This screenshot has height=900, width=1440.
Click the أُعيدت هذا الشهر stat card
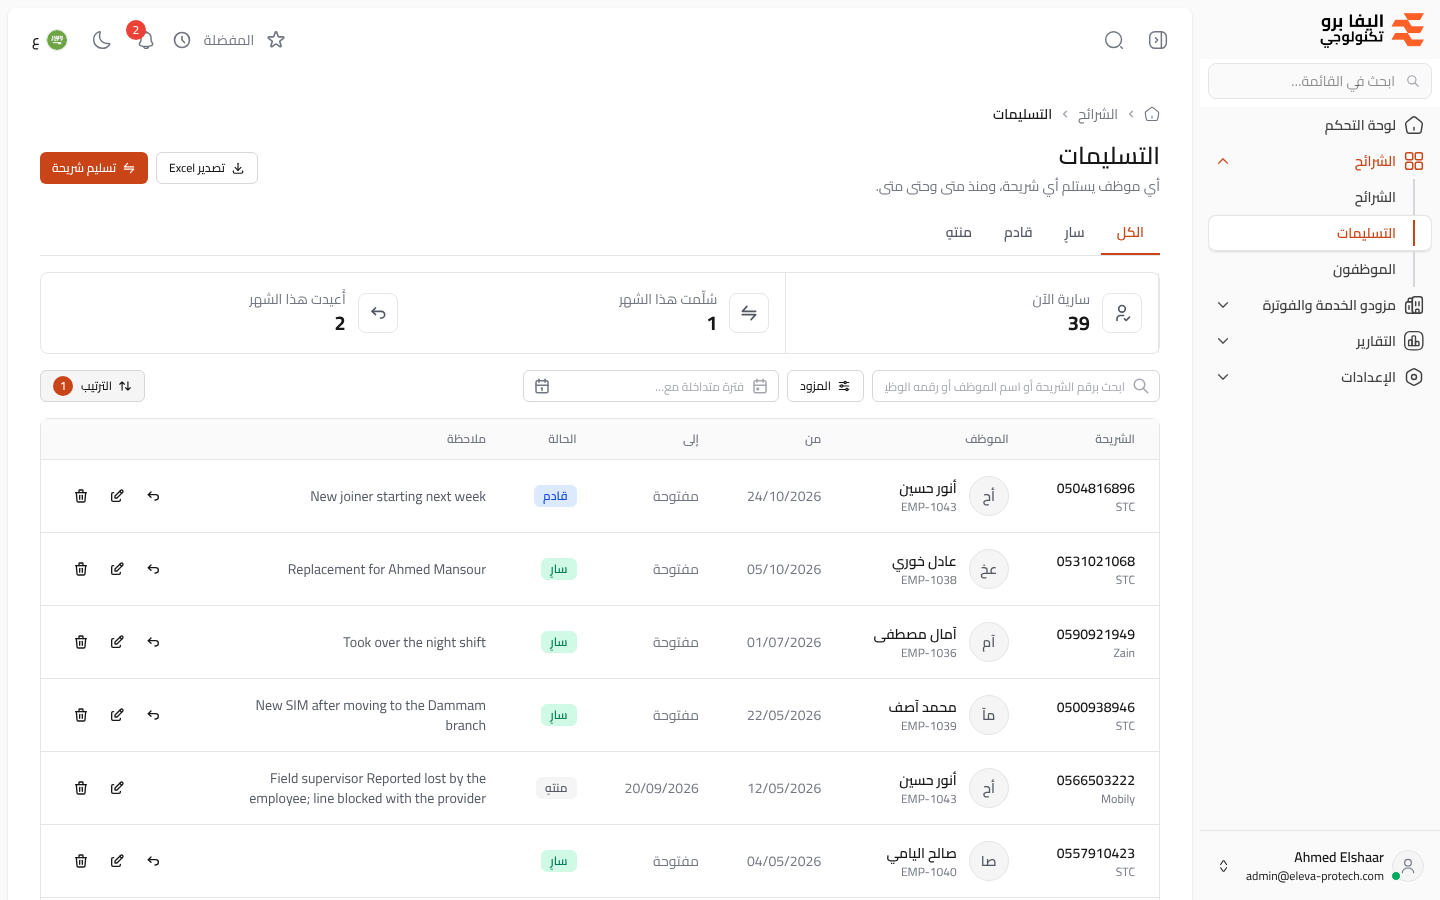(x=227, y=313)
